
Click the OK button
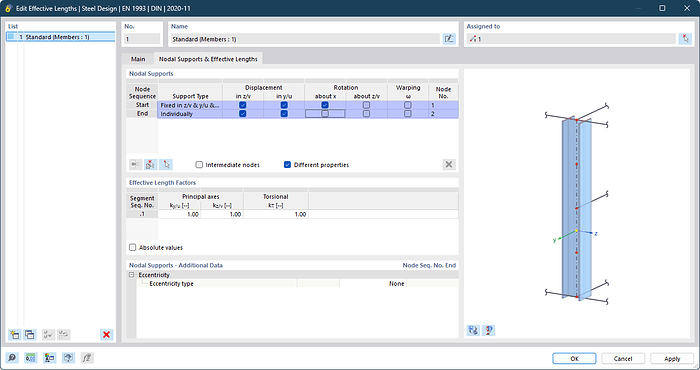pyautogui.click(x=574, y=358)
